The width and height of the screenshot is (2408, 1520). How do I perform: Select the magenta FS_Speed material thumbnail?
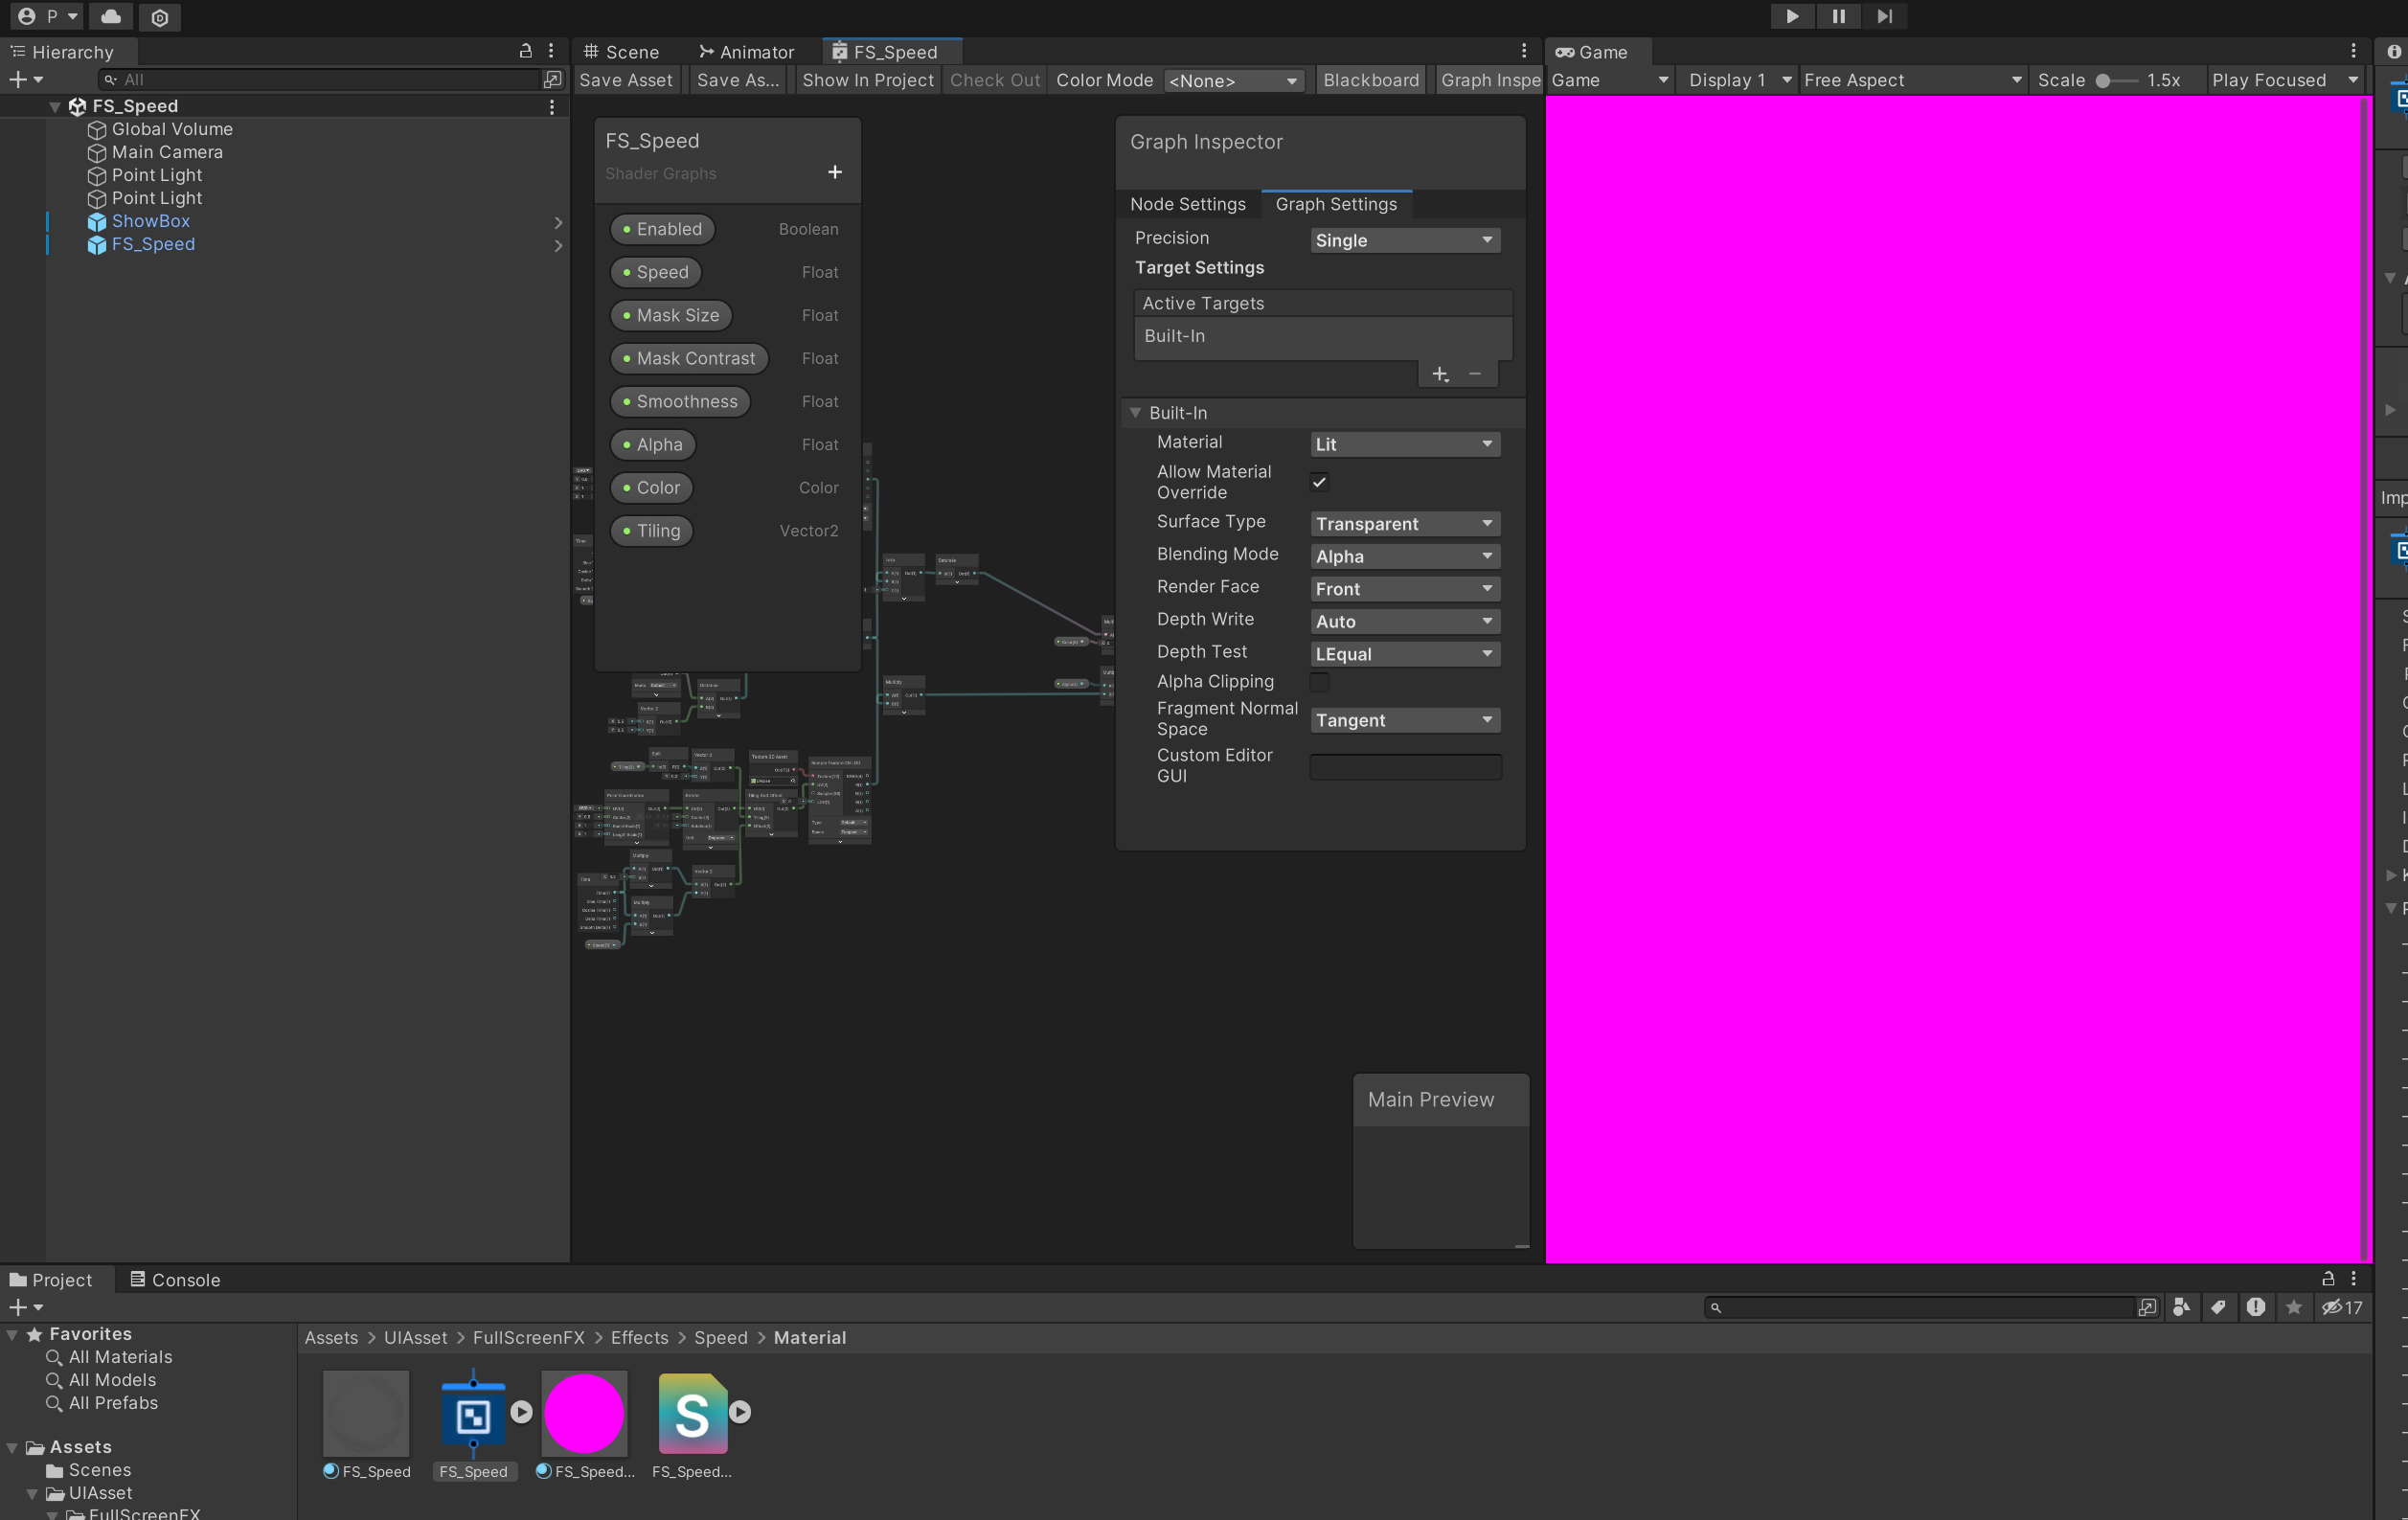(584, 1413)
